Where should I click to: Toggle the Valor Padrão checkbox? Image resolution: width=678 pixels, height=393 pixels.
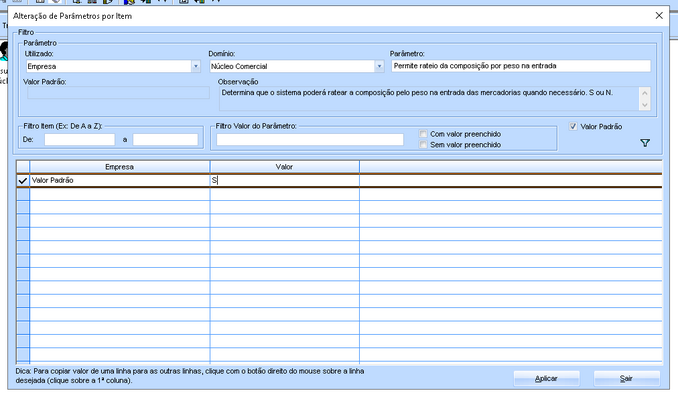click(573, 126)
